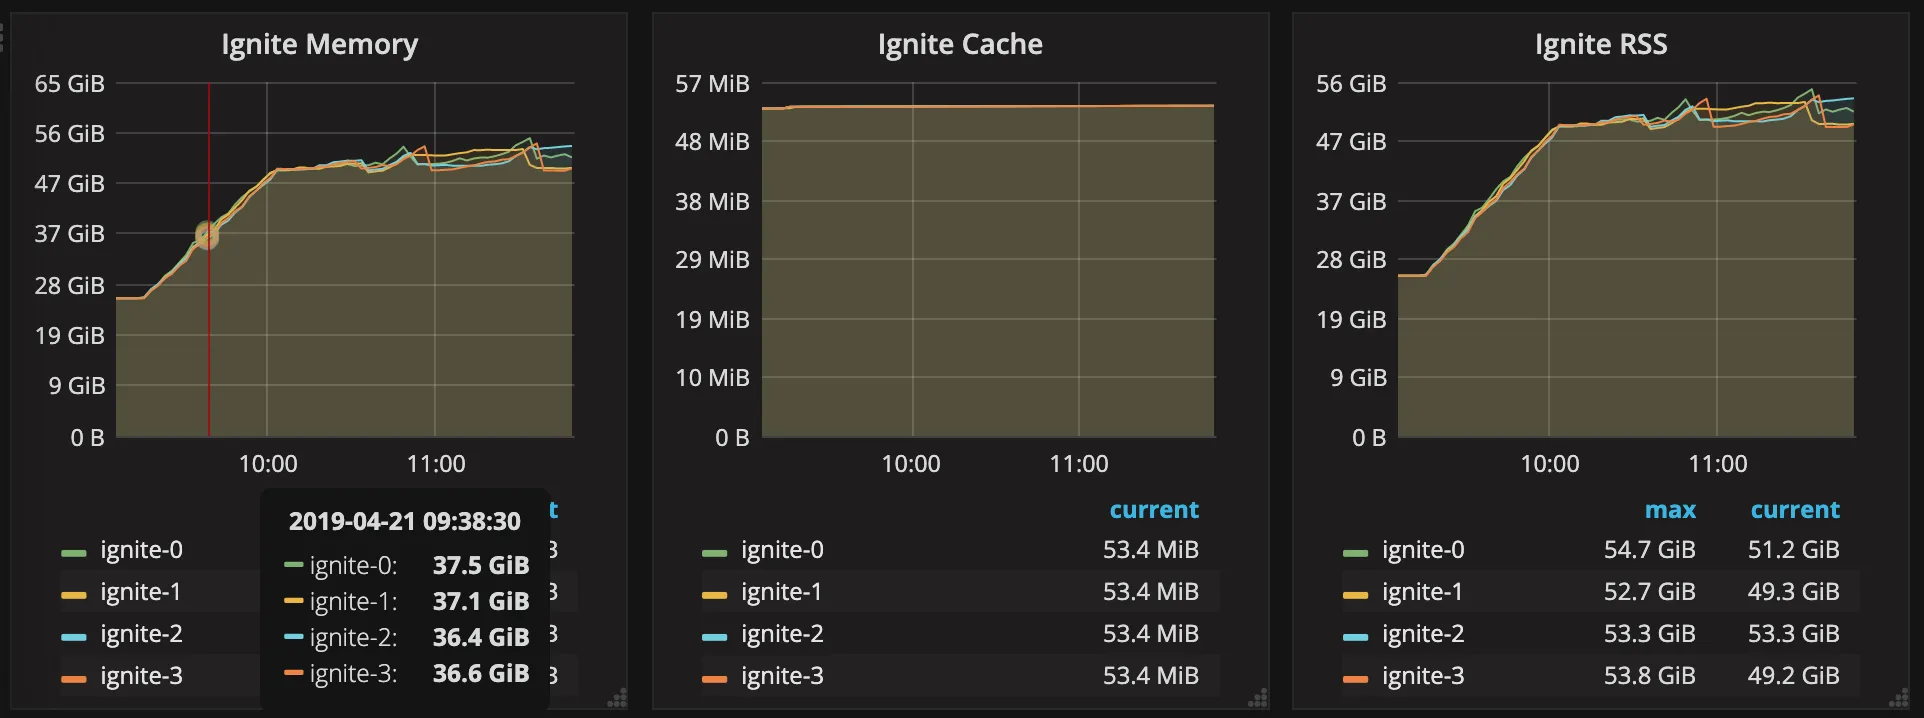Click the Ignite Memory panel title
This screenshot has height=718, width=1924.
tap(319, 45)
